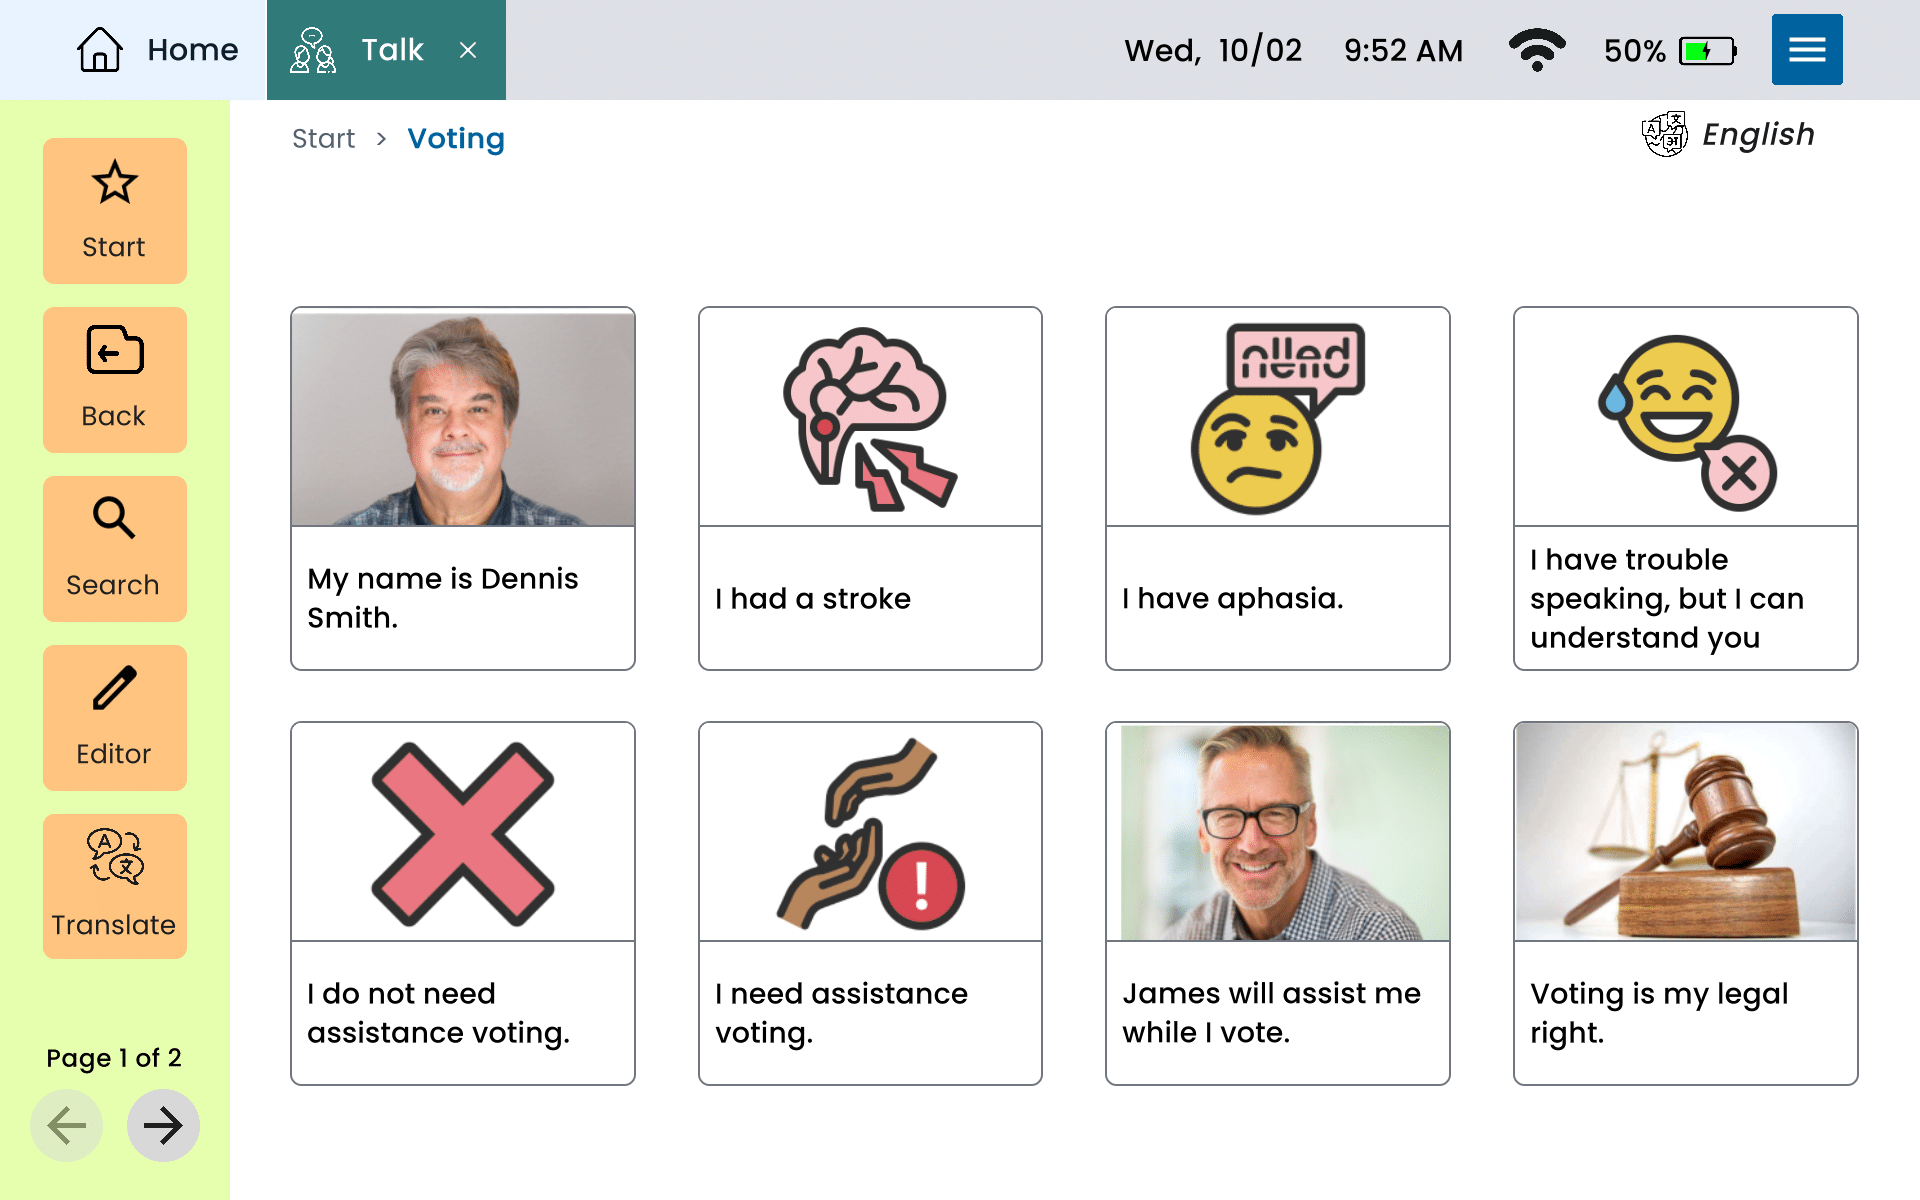
Task: Go back using previous arrow button
Action: tap(65, 1125)
